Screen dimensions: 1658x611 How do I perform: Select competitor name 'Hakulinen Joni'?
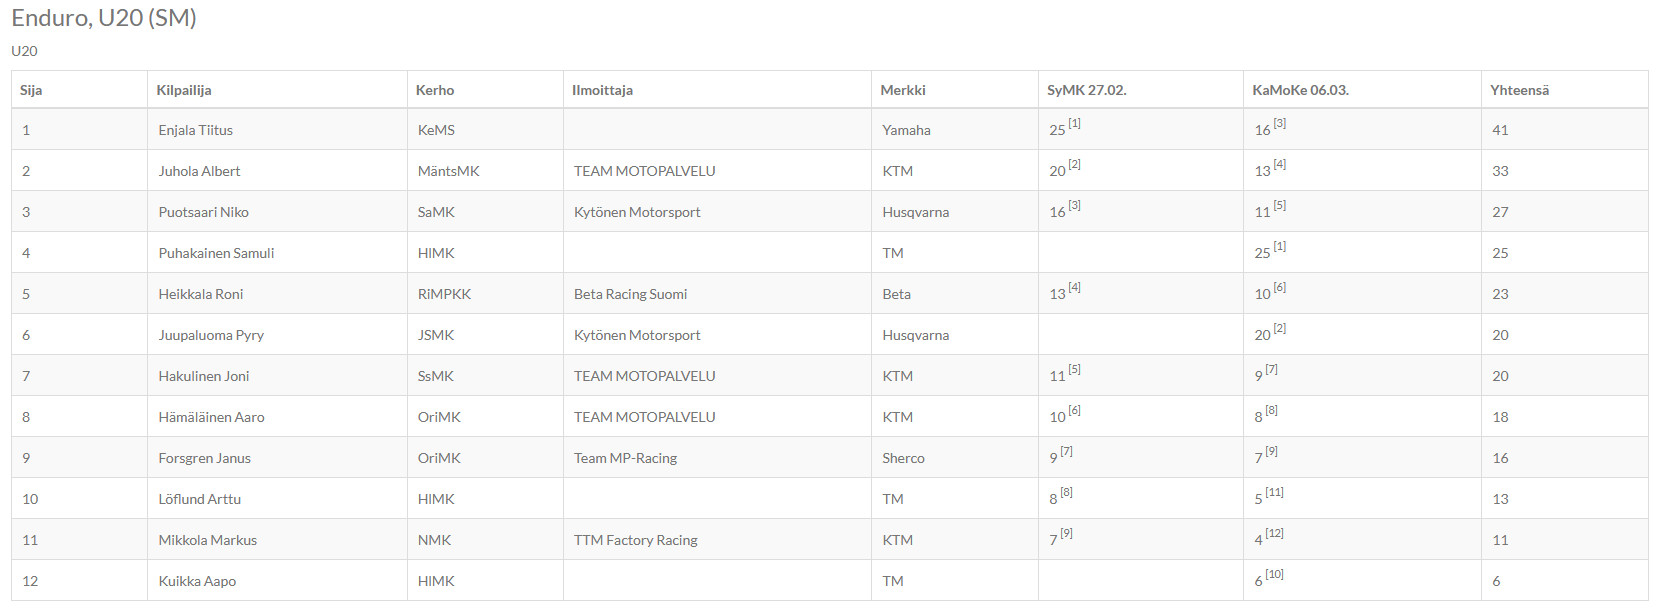(x=204, y=376)
